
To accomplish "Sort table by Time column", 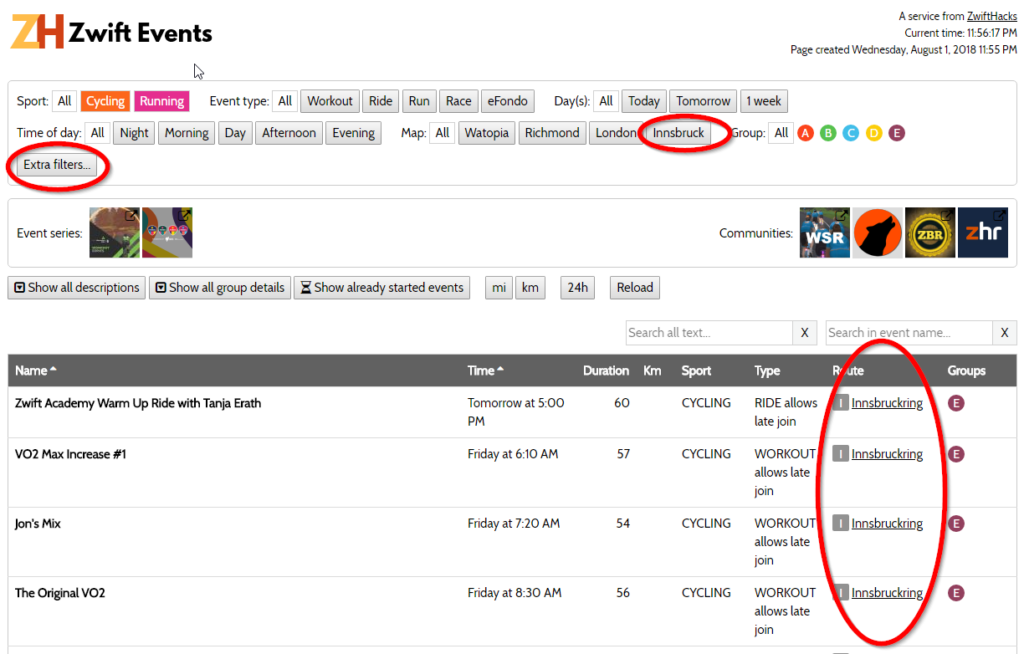I will [x=485, y=370].
